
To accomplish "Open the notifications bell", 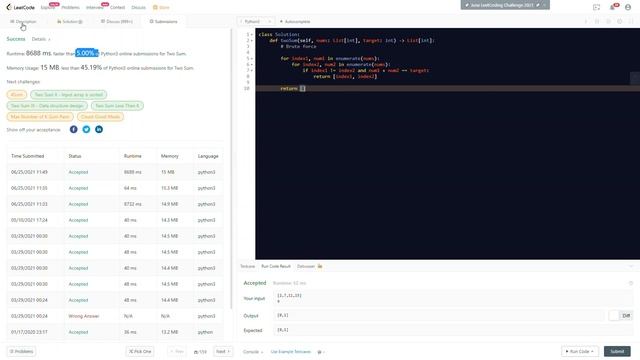I will click(612, 7).
